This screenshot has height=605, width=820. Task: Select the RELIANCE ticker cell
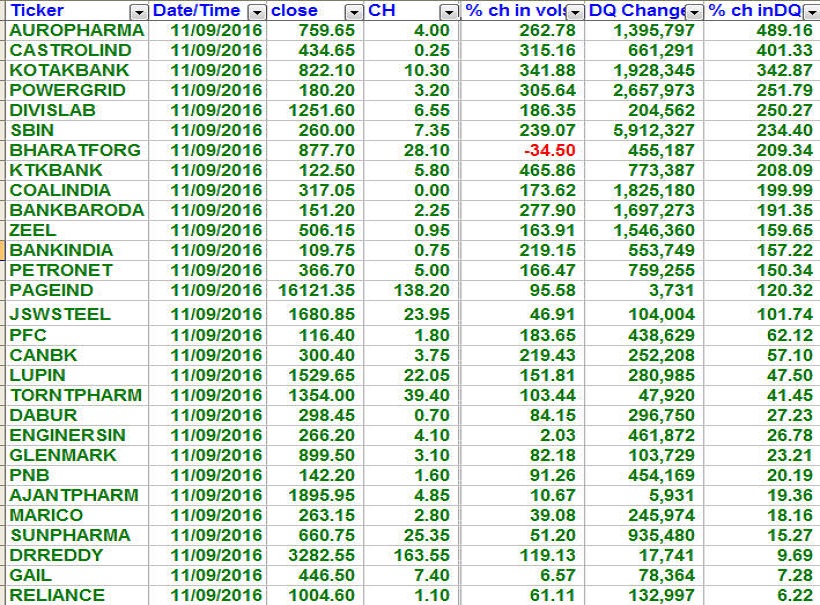pos(57,595)
